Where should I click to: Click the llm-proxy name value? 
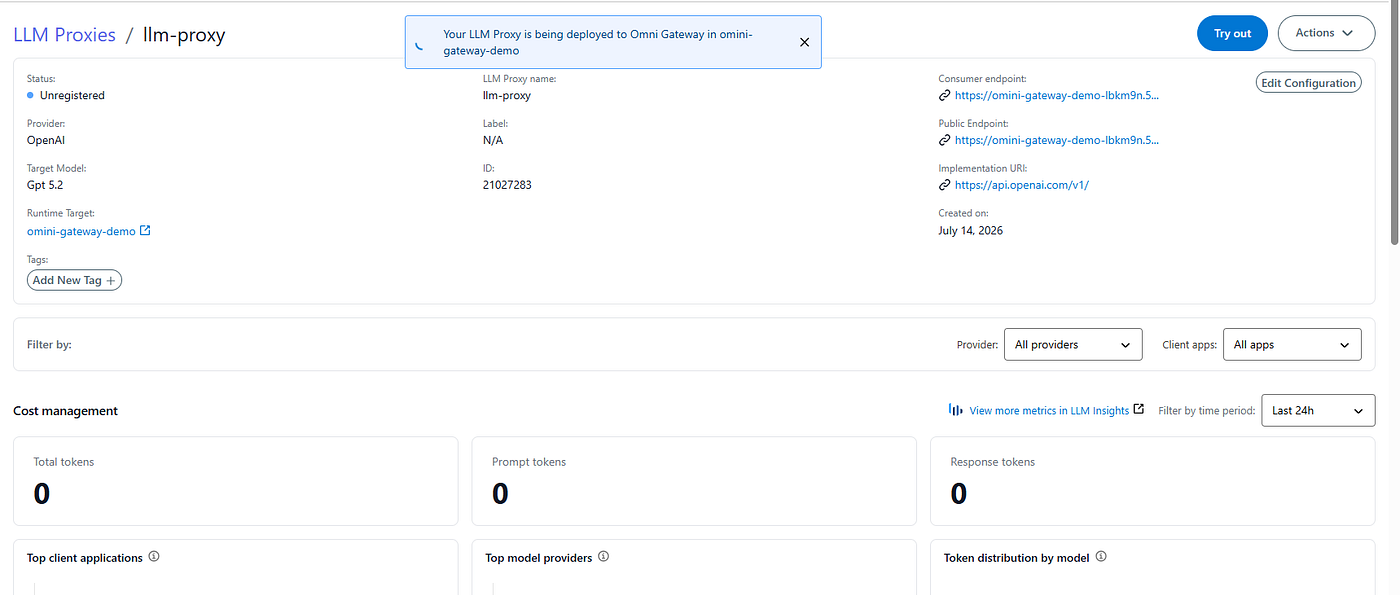coord(507,96)
